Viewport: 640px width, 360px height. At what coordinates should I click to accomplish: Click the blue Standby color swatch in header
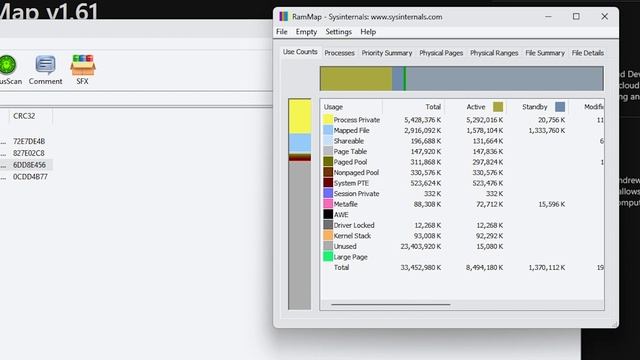560,107
